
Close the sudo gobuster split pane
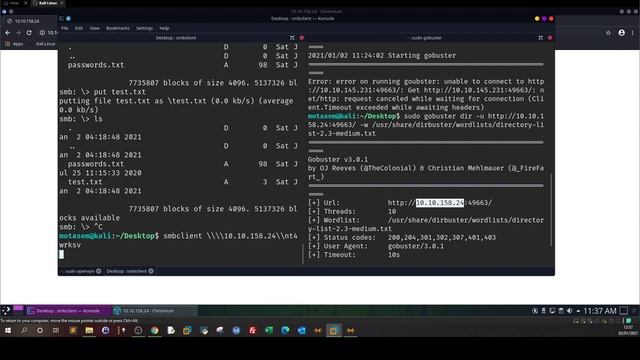tap(550, 38)
